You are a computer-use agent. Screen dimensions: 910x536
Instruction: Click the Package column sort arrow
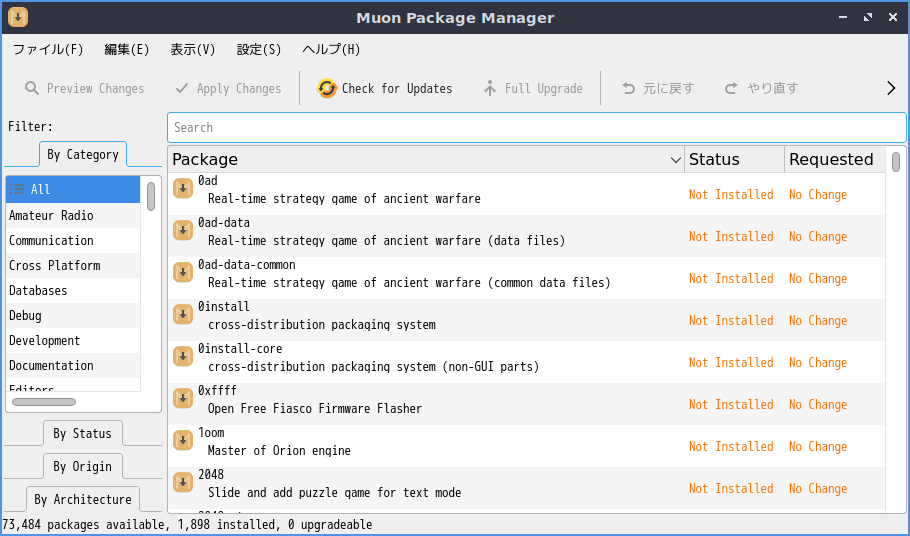tap(676, 160)
